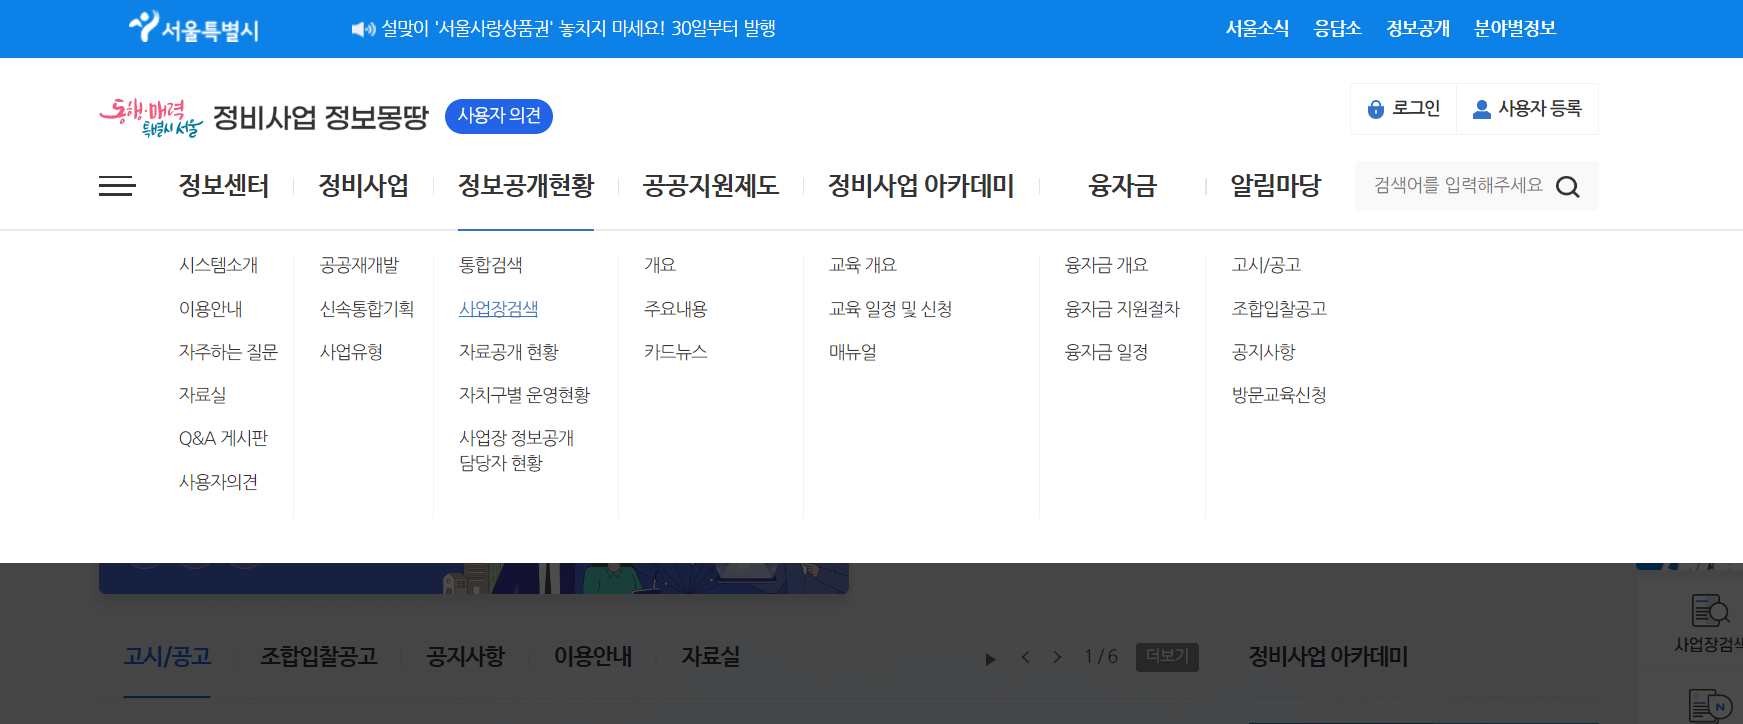Select 공공재개발 submenu item
1743x724 pixels.
pos(359,265)
